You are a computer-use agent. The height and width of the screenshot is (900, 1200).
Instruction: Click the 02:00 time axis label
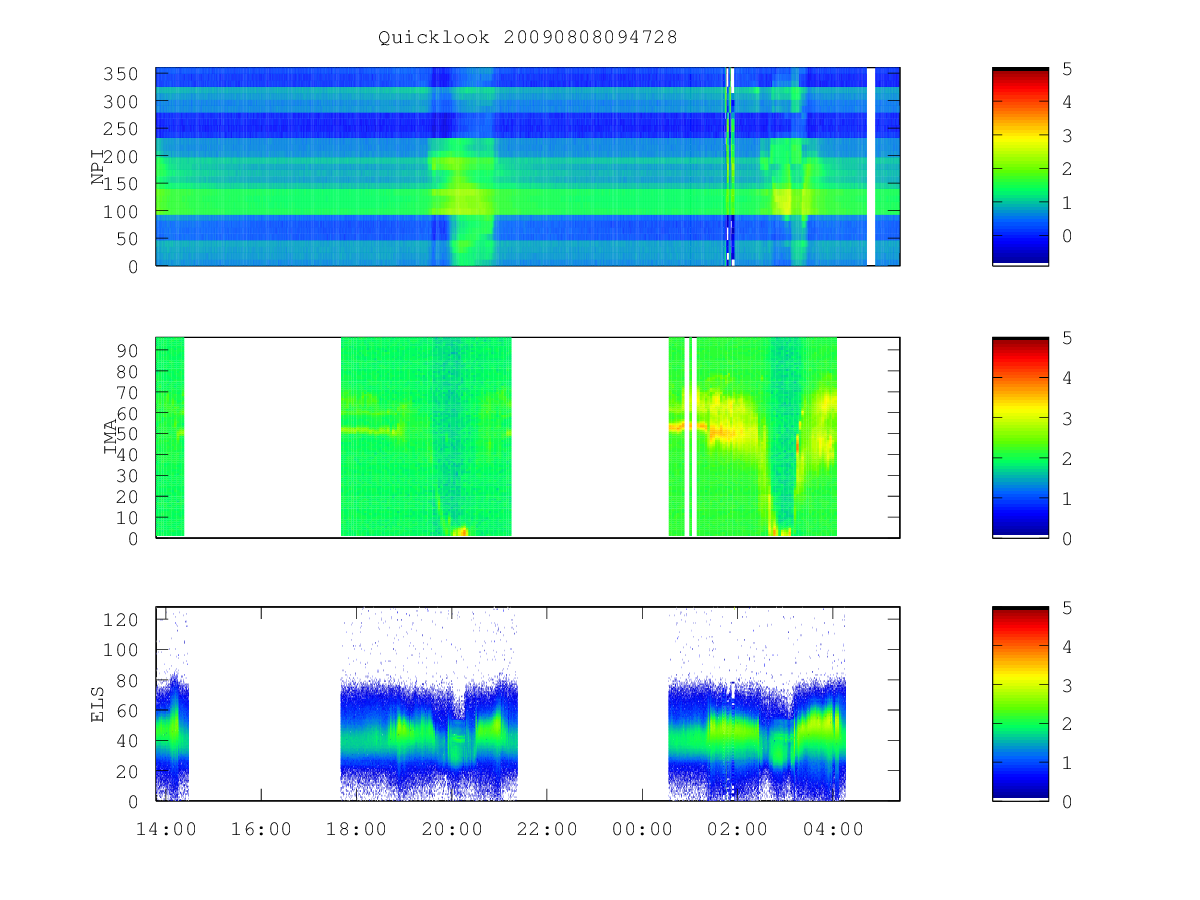[x=738, y=829]
